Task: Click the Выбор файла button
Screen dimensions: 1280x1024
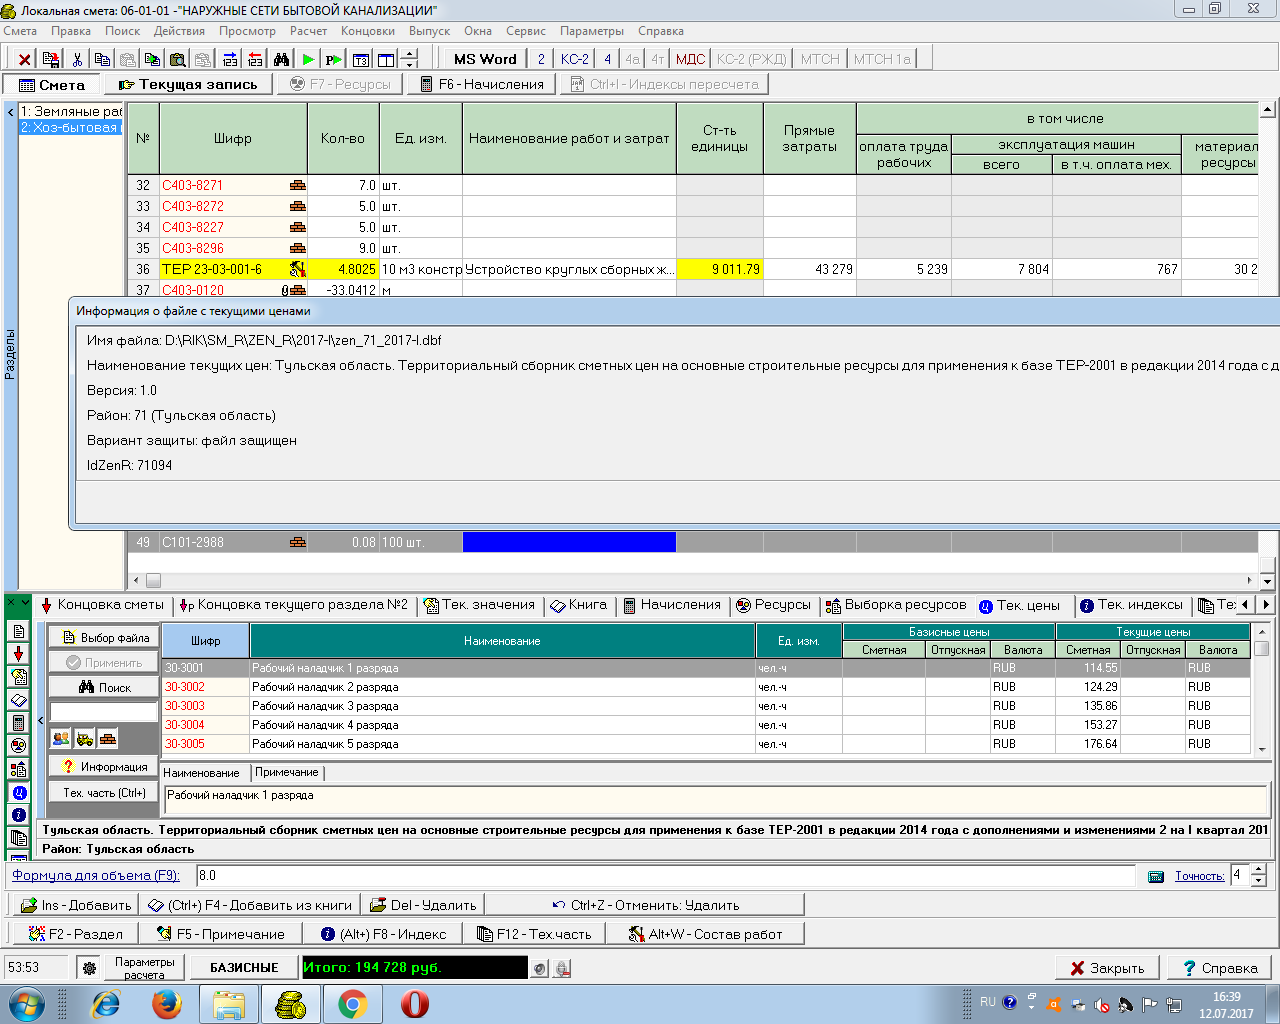Action: point(104,638)
